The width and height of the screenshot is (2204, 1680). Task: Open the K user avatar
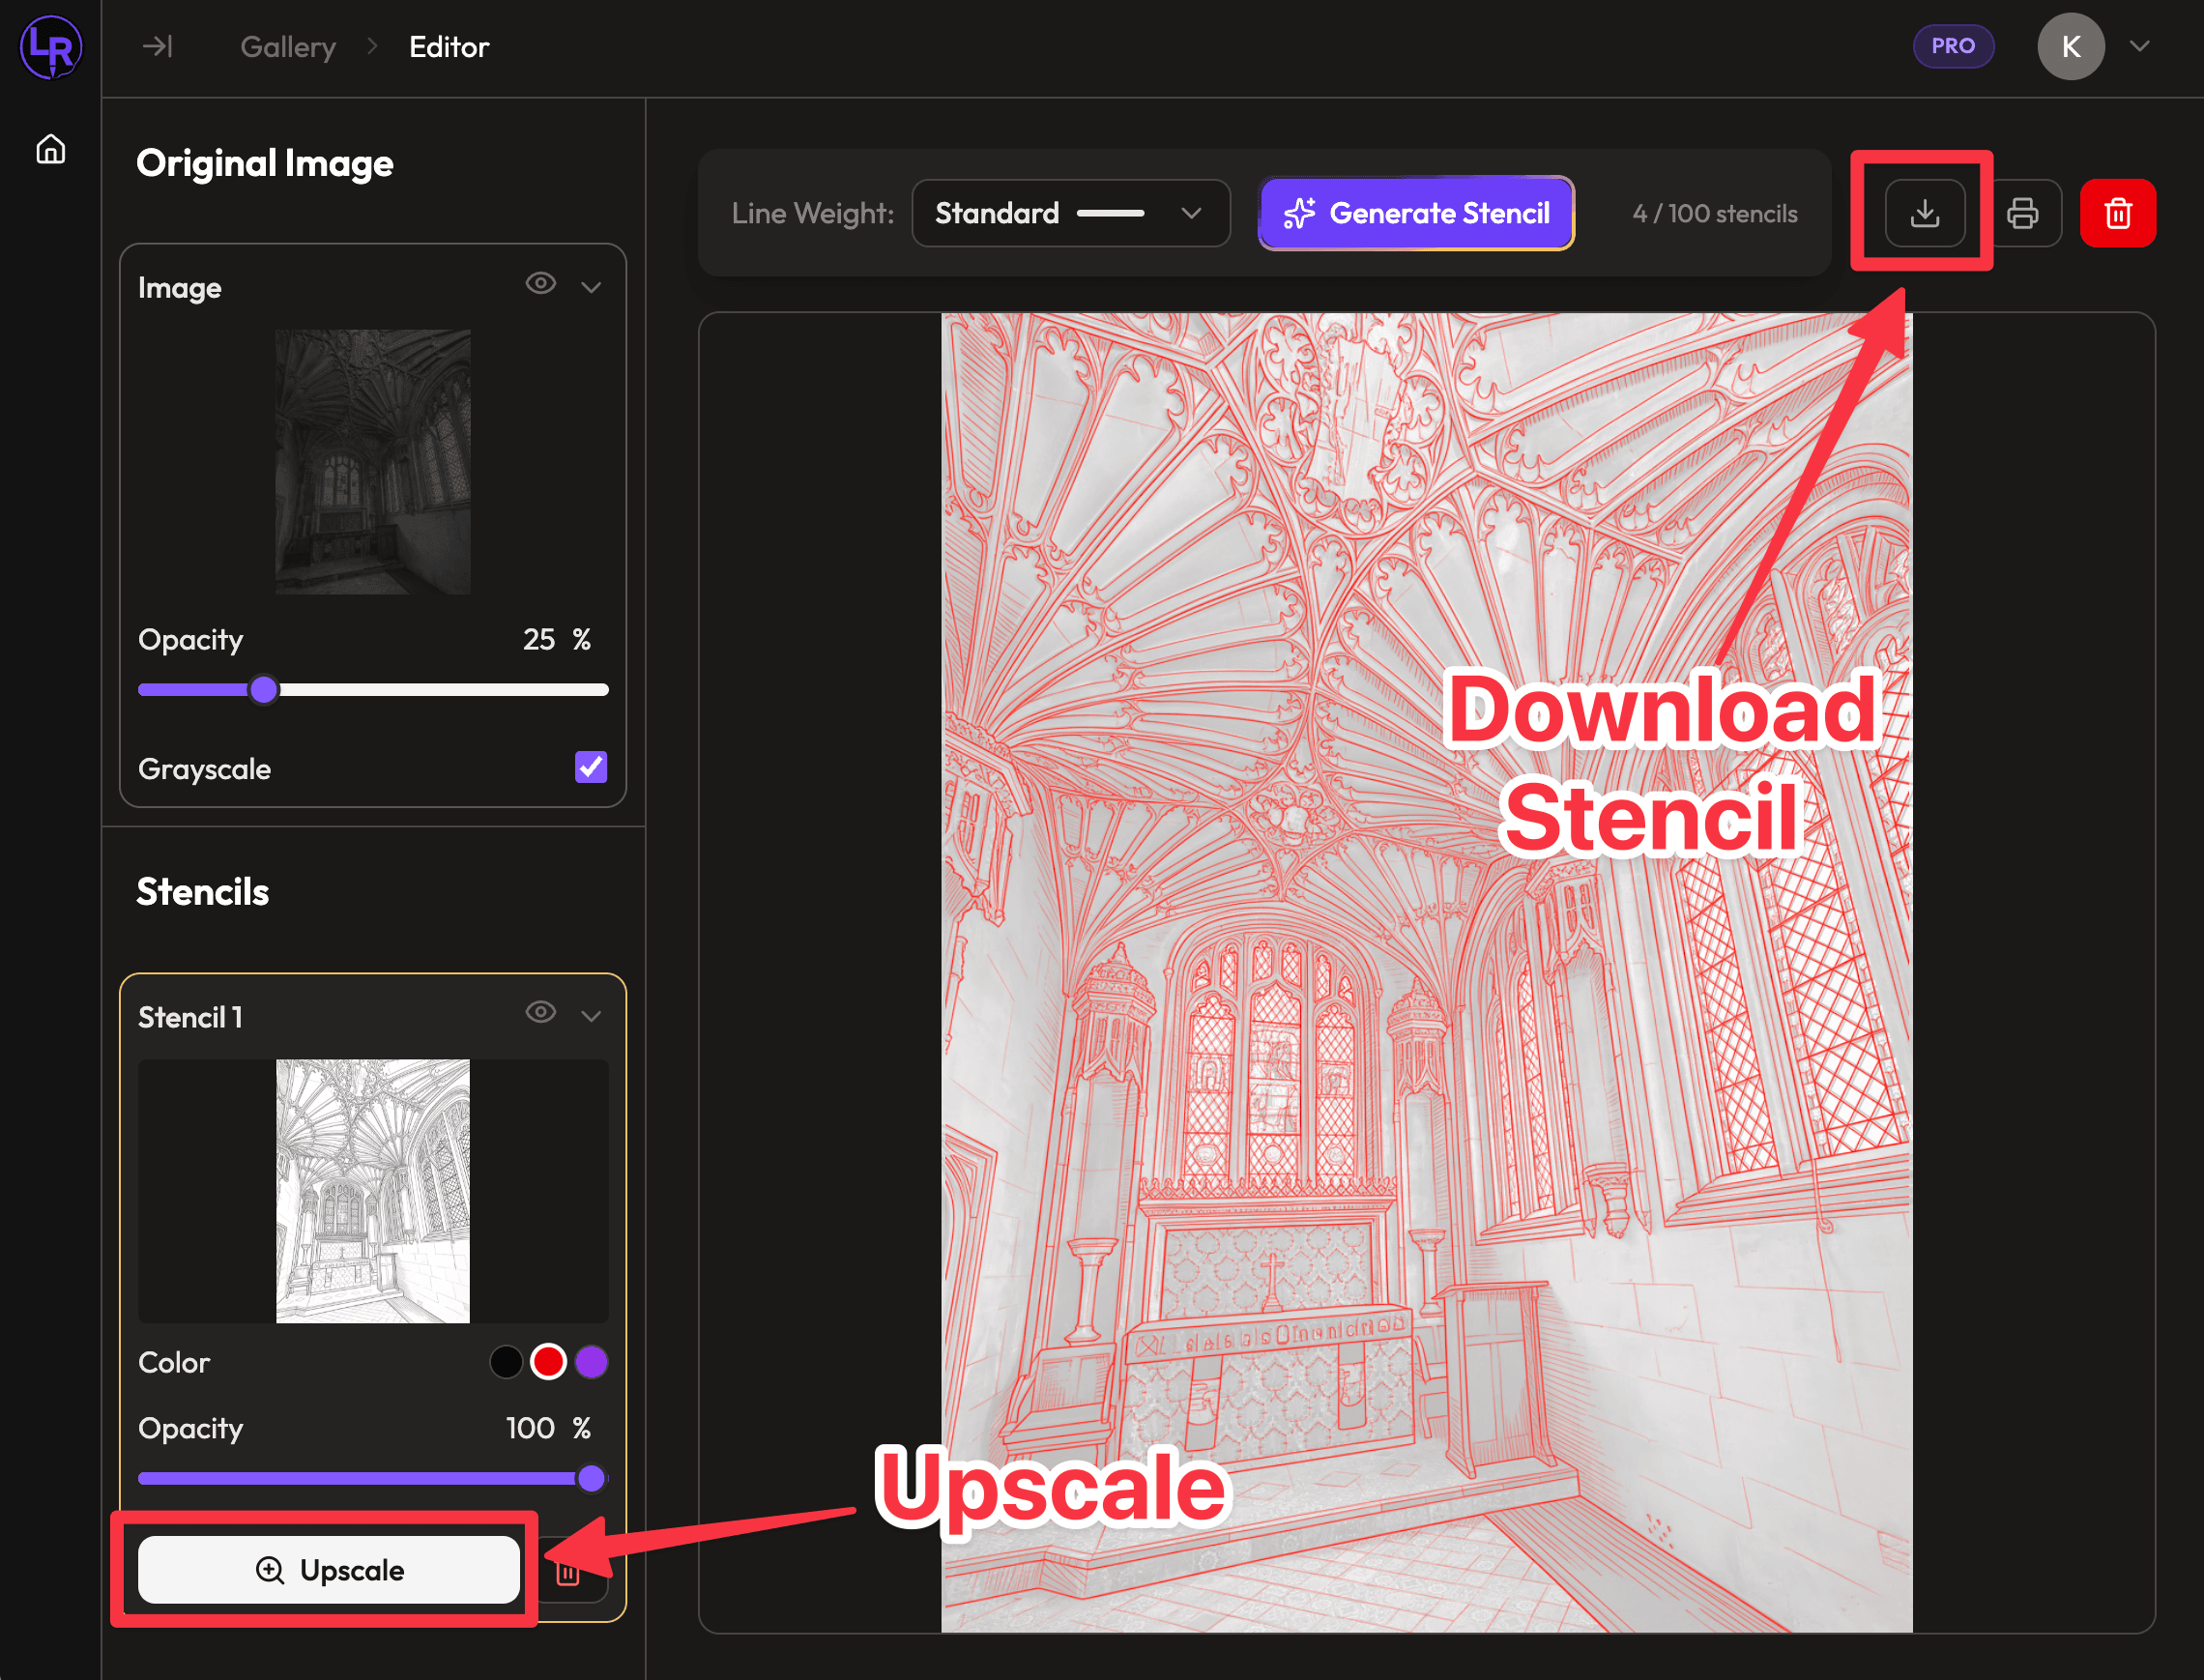pyautogui.click(x=2070, y=46)
